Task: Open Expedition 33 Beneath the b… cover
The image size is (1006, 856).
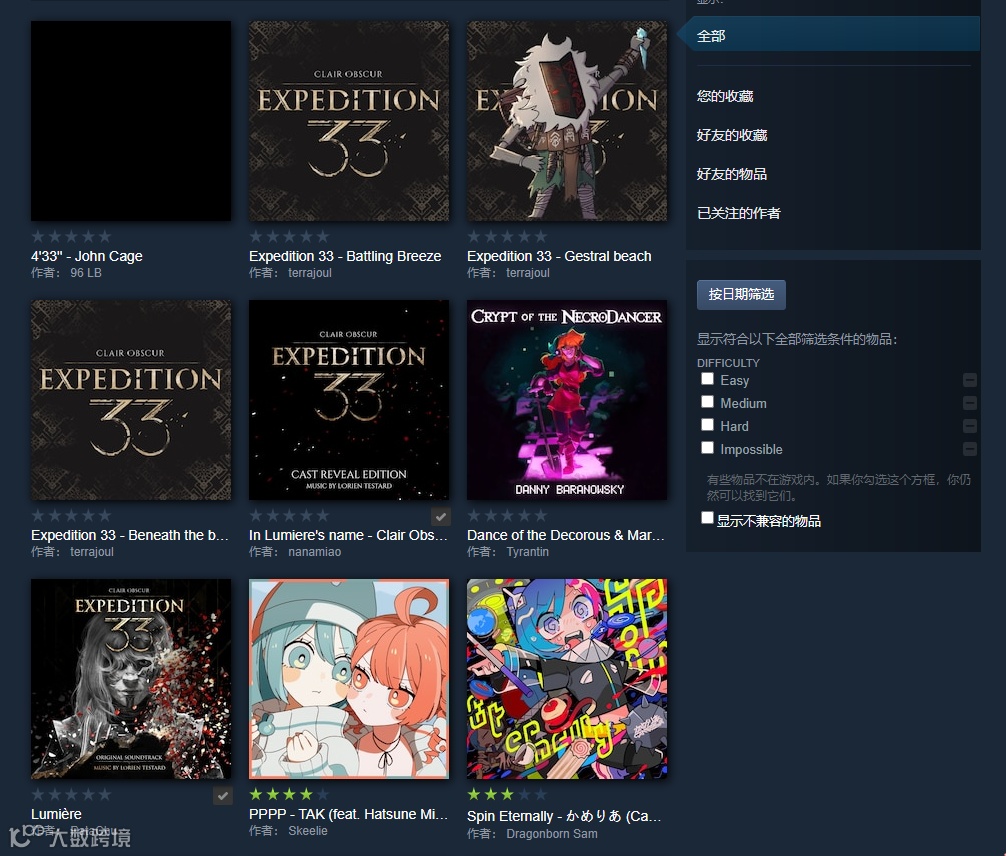Action: coord(131,400)
